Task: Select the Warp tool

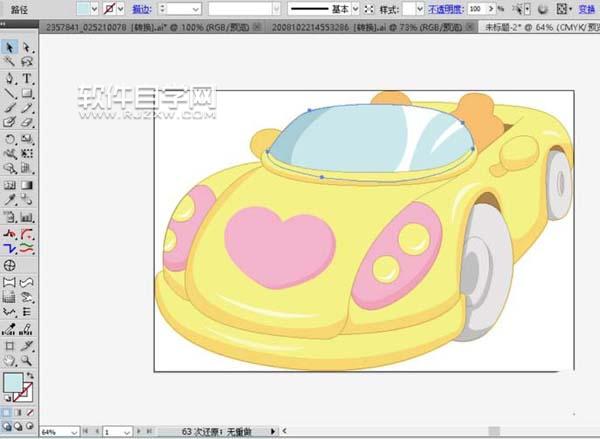Action: point(9,153)
